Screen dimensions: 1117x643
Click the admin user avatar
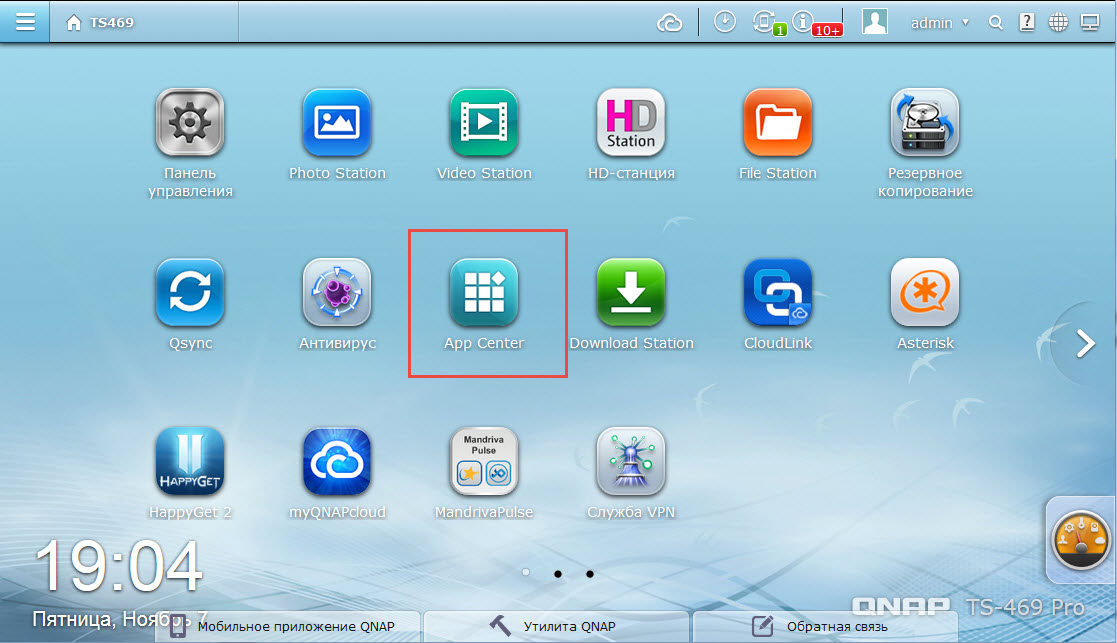click(x=874, y=22)
